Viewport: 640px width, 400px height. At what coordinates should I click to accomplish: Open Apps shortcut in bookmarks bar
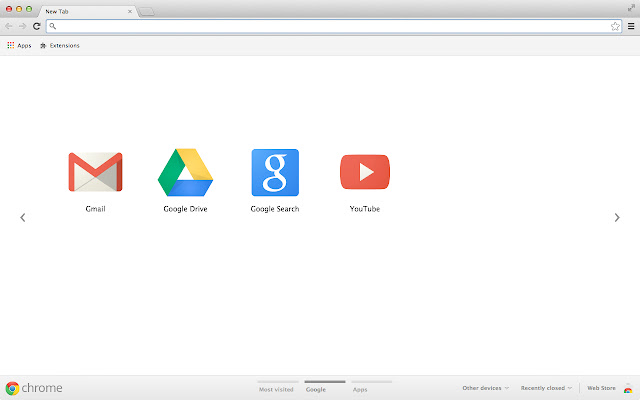[x=19, y=45]
